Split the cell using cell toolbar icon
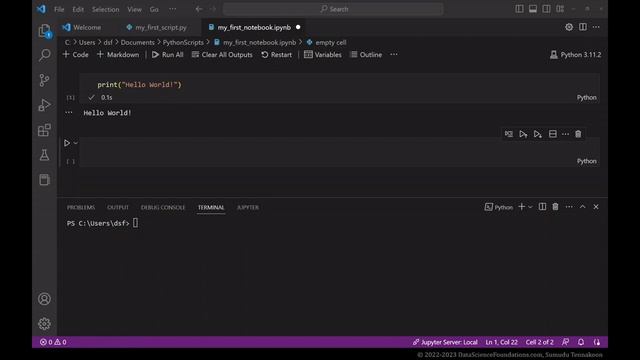Screen dimensions: 640x360 553,134
